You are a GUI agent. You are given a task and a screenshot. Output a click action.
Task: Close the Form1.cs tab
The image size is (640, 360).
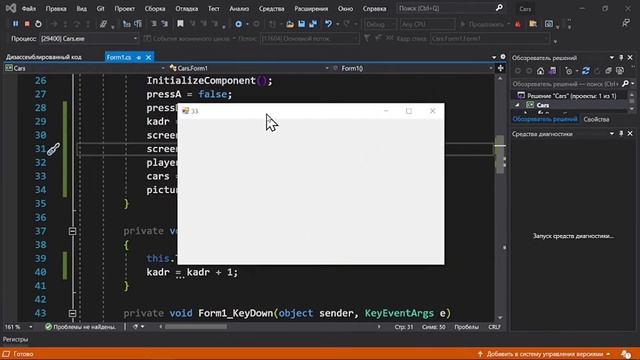[x=149, y=58]
